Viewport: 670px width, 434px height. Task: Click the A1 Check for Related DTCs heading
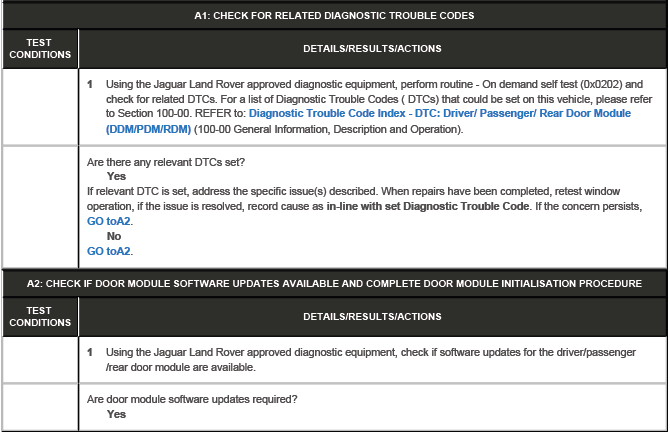coord(334,15)
